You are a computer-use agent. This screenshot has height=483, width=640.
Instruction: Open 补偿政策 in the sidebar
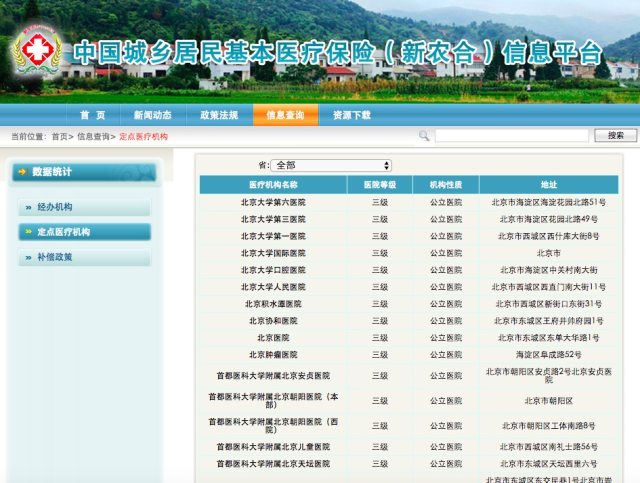(84, 257)
